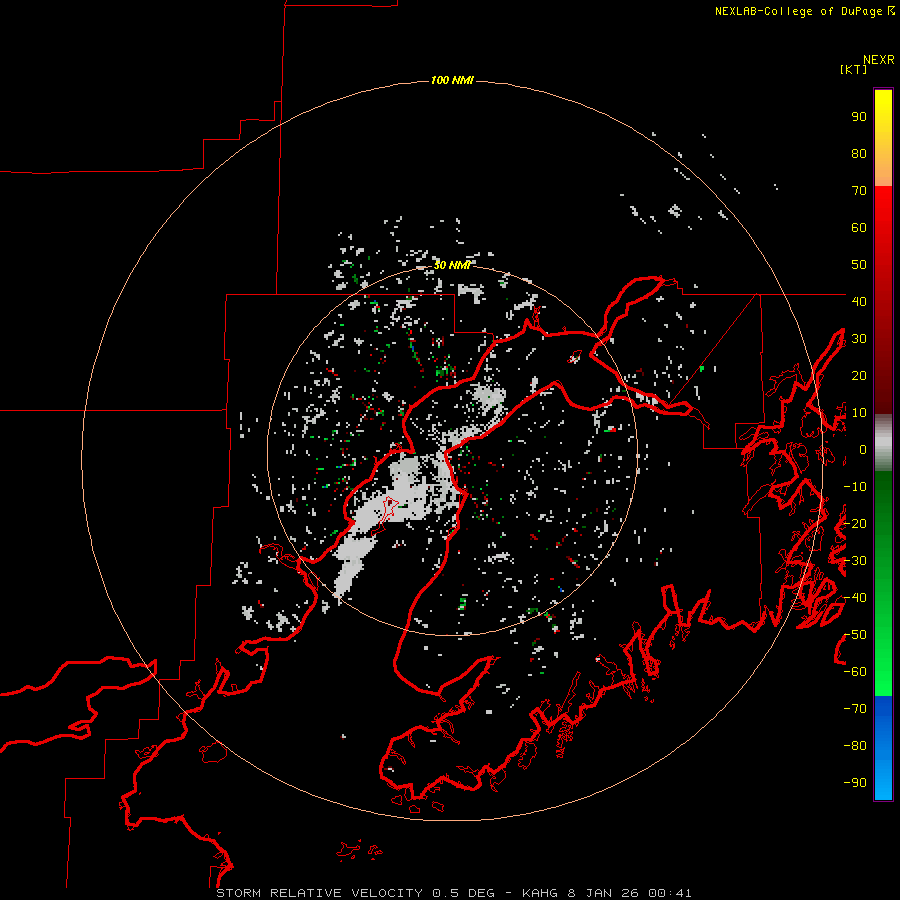Click the 30 value on the velocity scale
This screenshot has width=900, height=900.
point(859,339)
